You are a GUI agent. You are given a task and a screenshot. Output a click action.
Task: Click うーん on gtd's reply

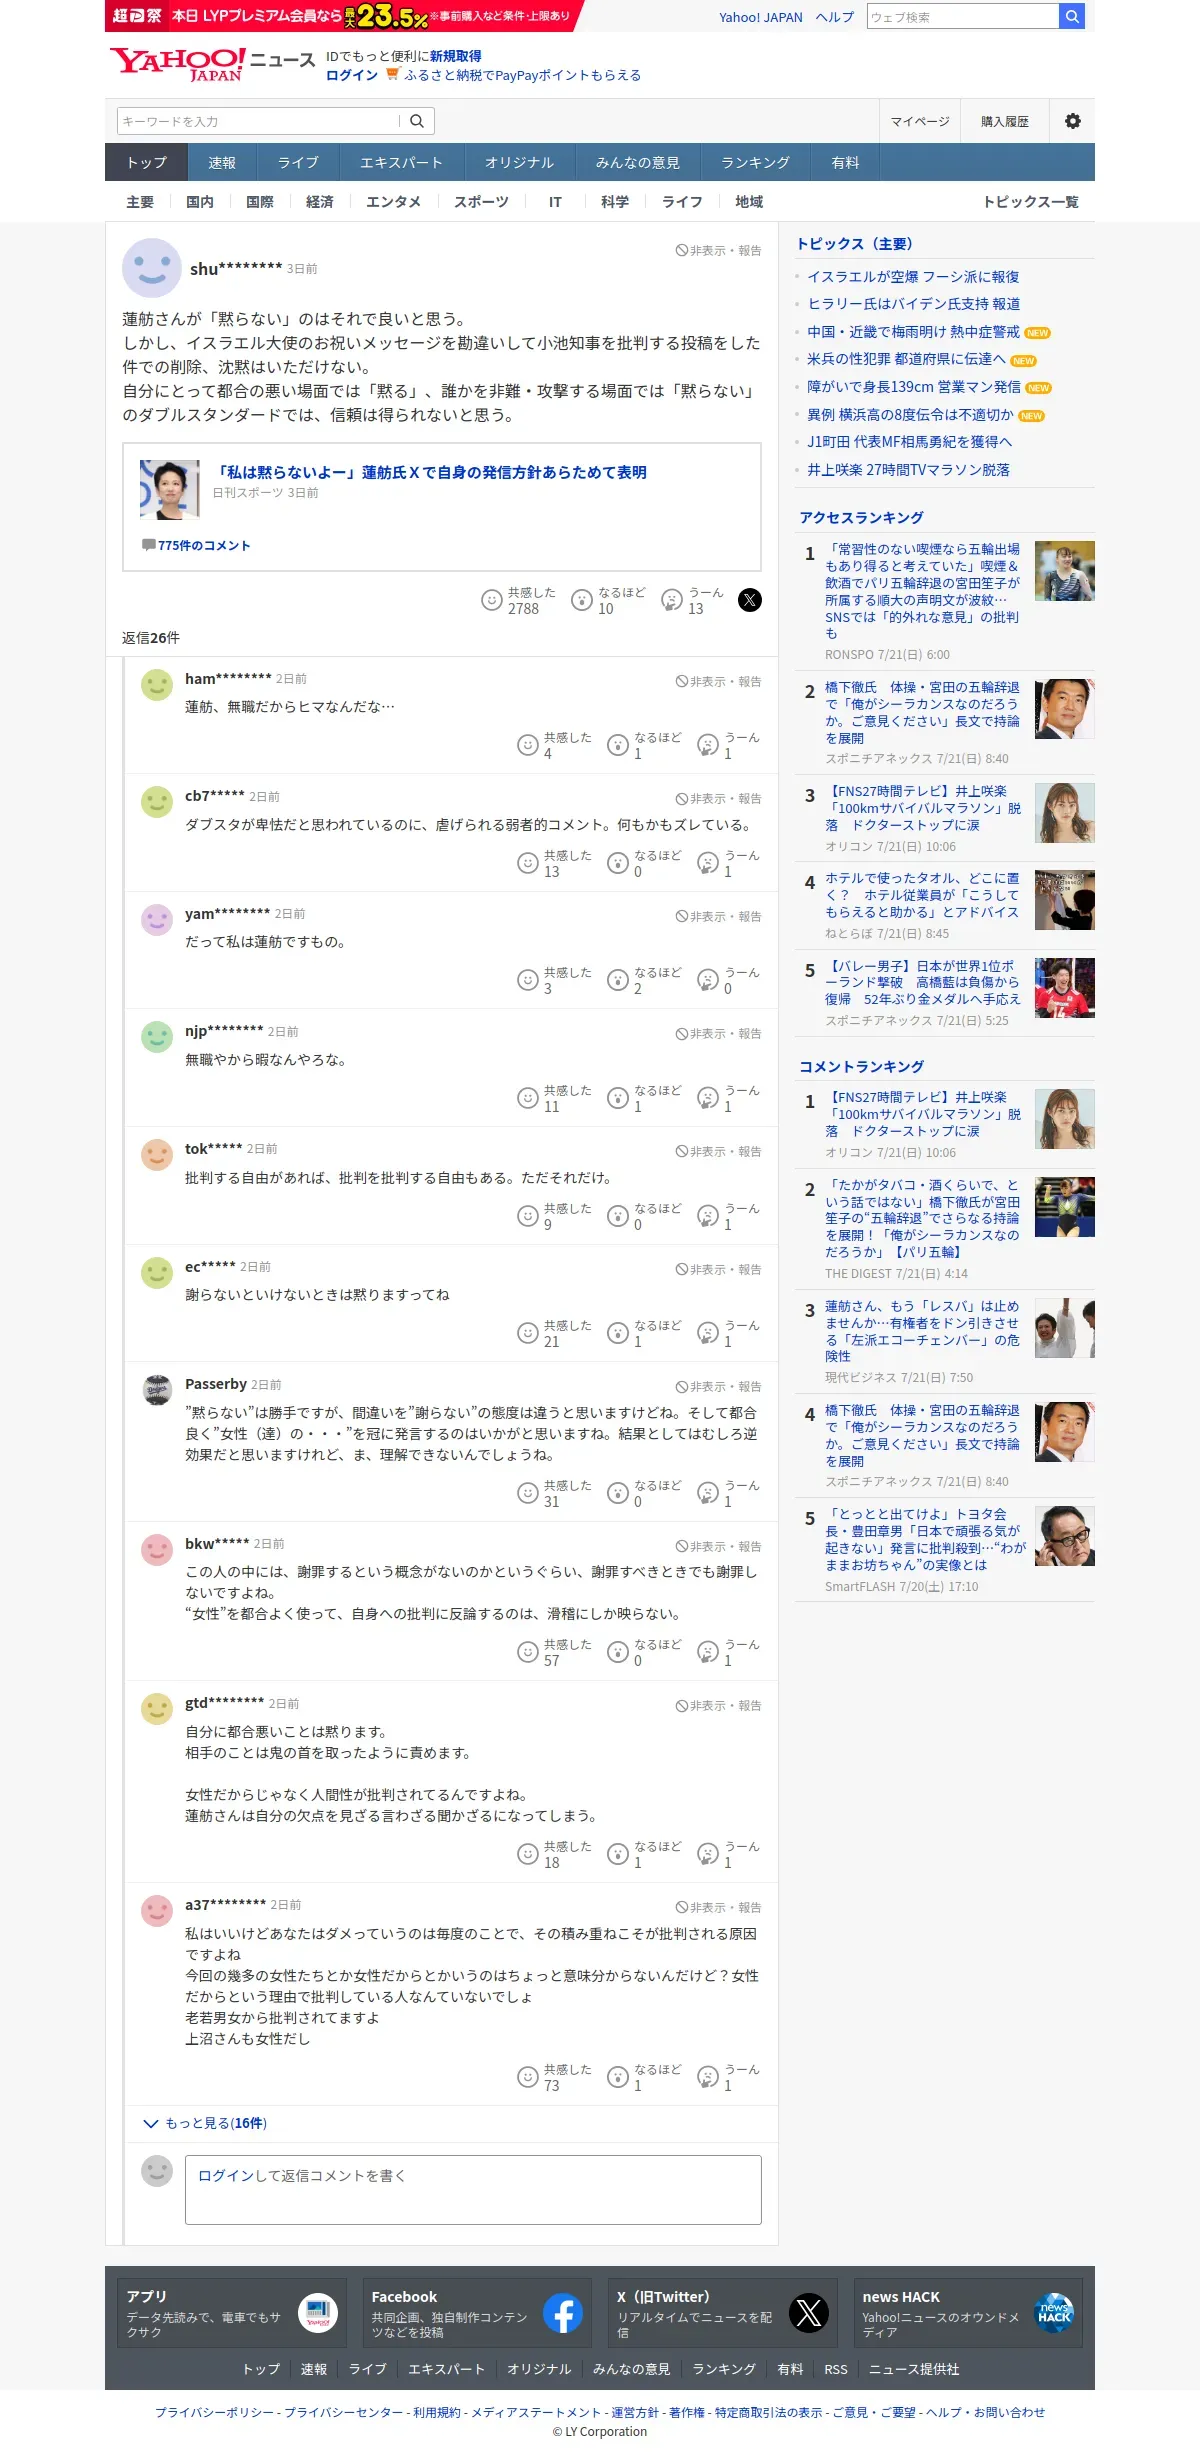tap(708, 1854)
